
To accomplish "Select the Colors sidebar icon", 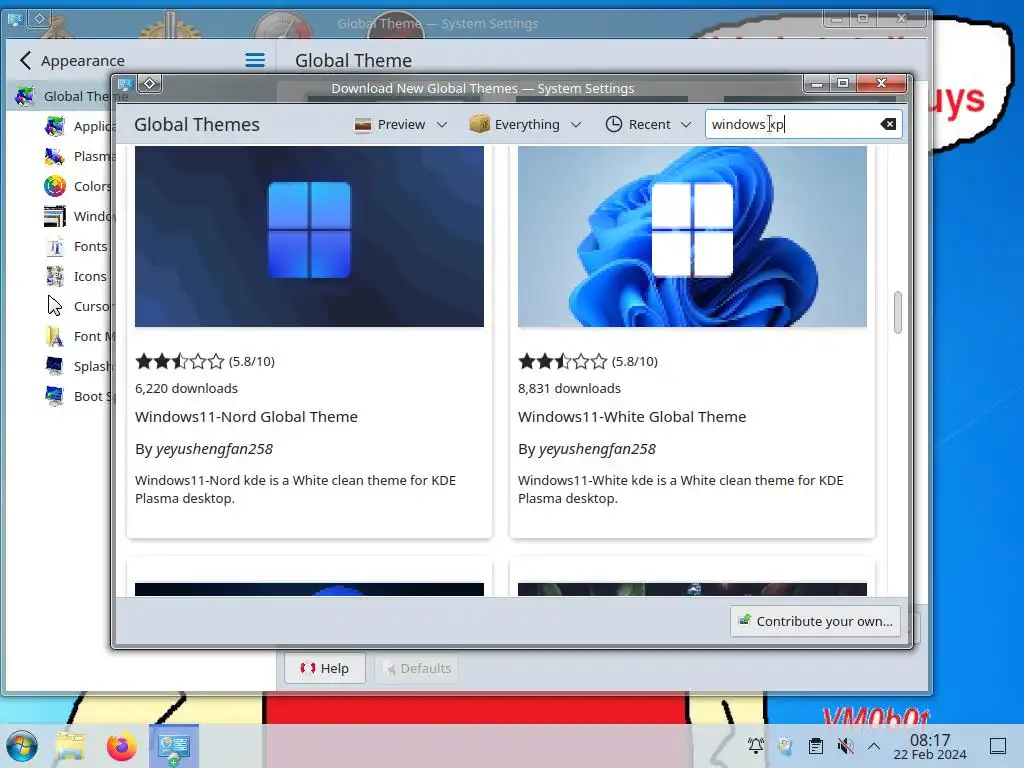I will click(55, 186).
